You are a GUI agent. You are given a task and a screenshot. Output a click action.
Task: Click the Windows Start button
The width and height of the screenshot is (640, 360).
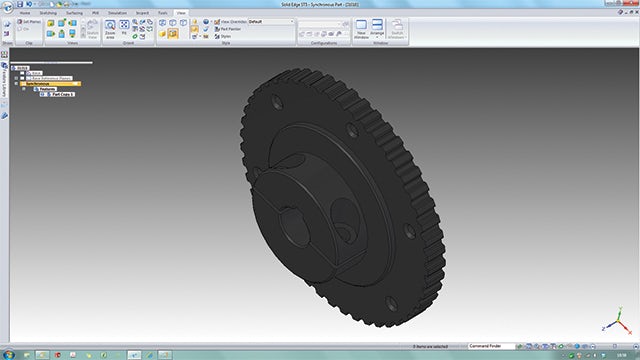click(x=8, y=355)
